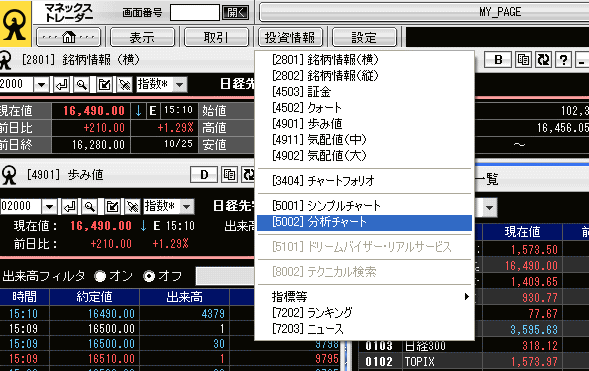
Task: Click the edit-note icon in 歩み値 toolbar
Action: [112, 206]
